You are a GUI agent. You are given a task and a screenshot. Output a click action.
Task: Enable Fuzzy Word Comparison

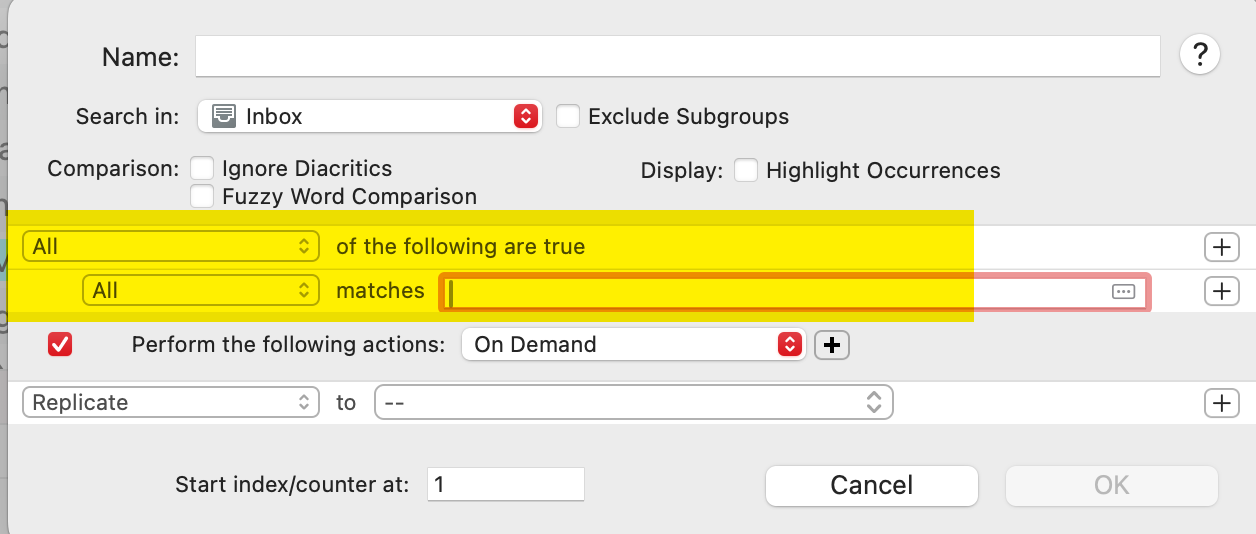point(203,196)
